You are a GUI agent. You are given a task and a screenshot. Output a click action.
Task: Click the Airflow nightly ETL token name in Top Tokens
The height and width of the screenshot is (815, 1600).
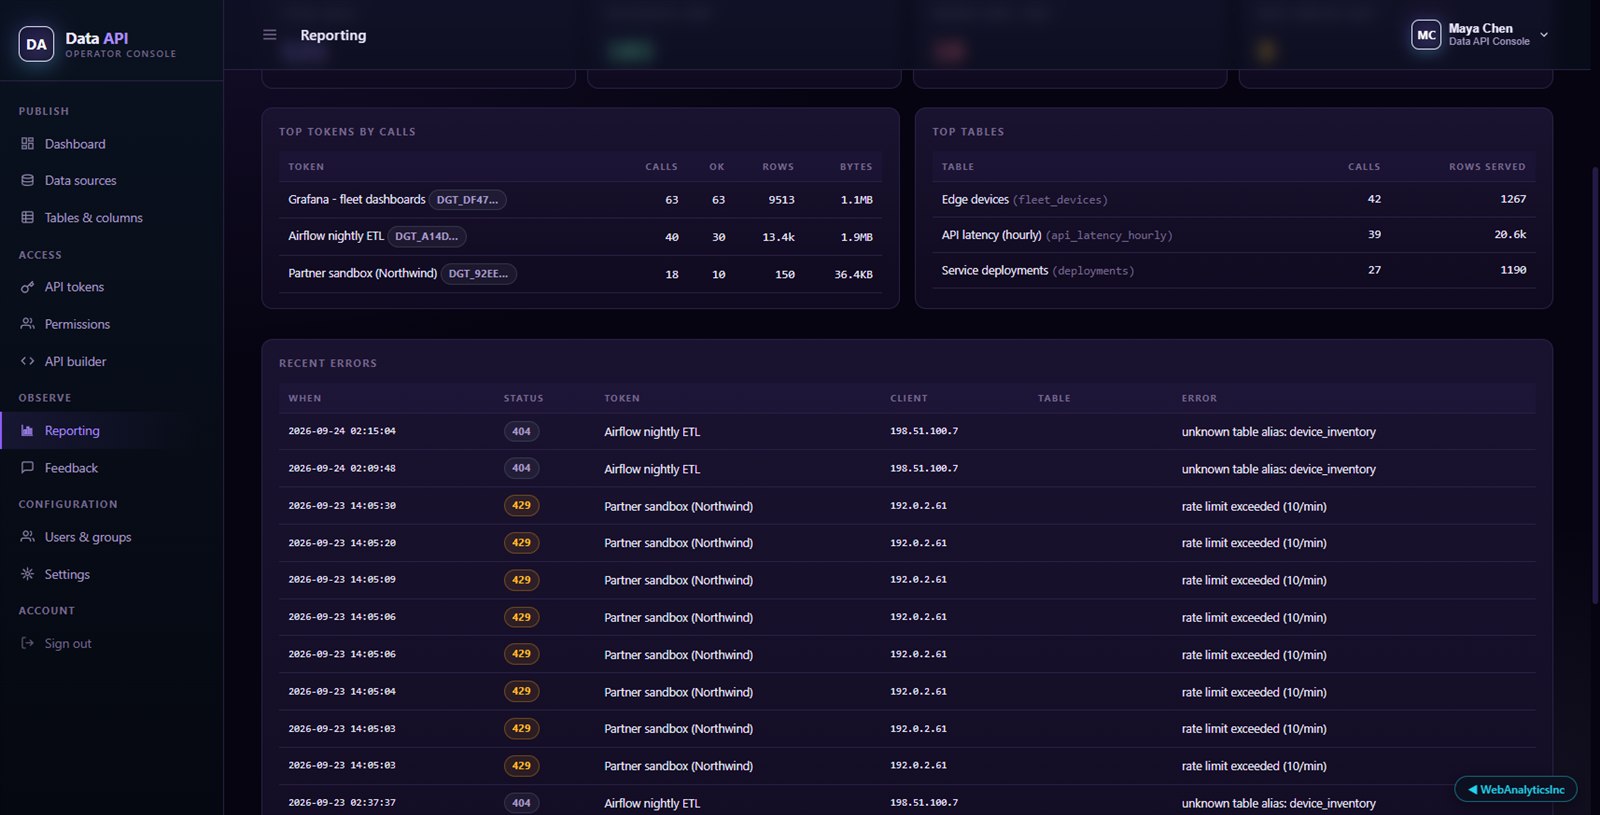pos(336,237)
